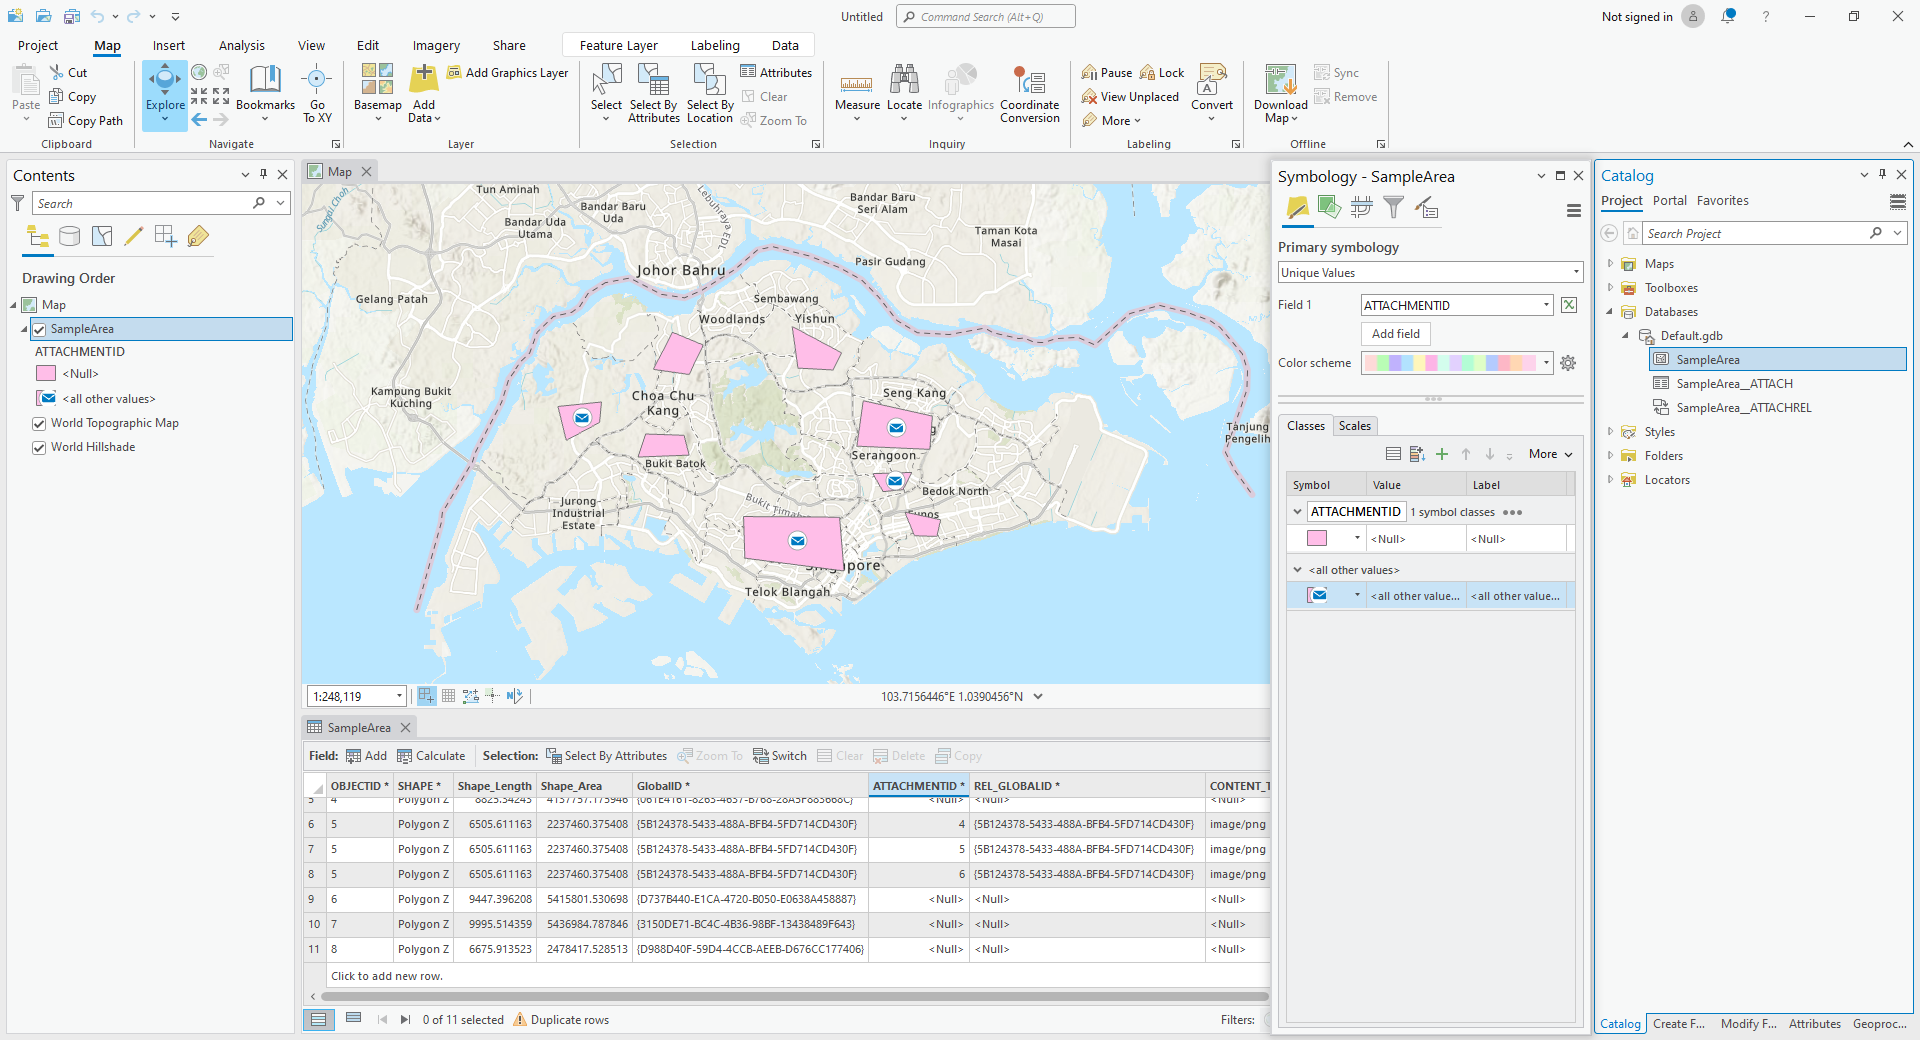Click the Infographics tool
Image resolution: width=1920 pixels, height=1040 pixels.
pos(960,92)
